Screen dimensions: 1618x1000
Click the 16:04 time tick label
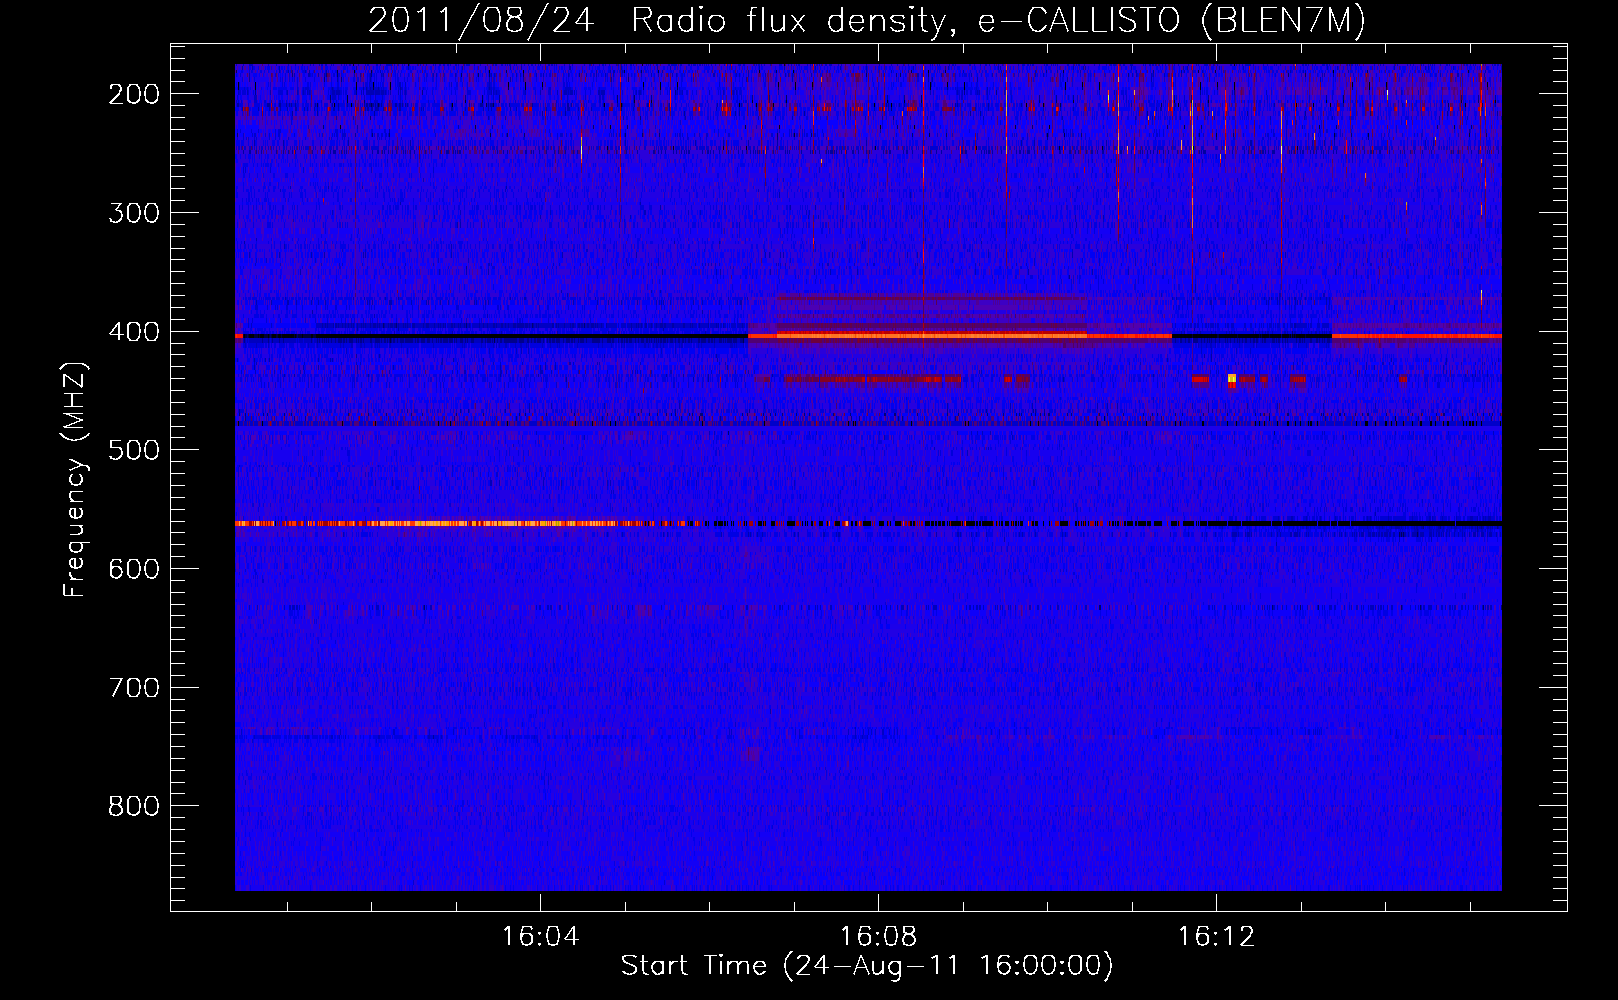click(x=540, y=937)
